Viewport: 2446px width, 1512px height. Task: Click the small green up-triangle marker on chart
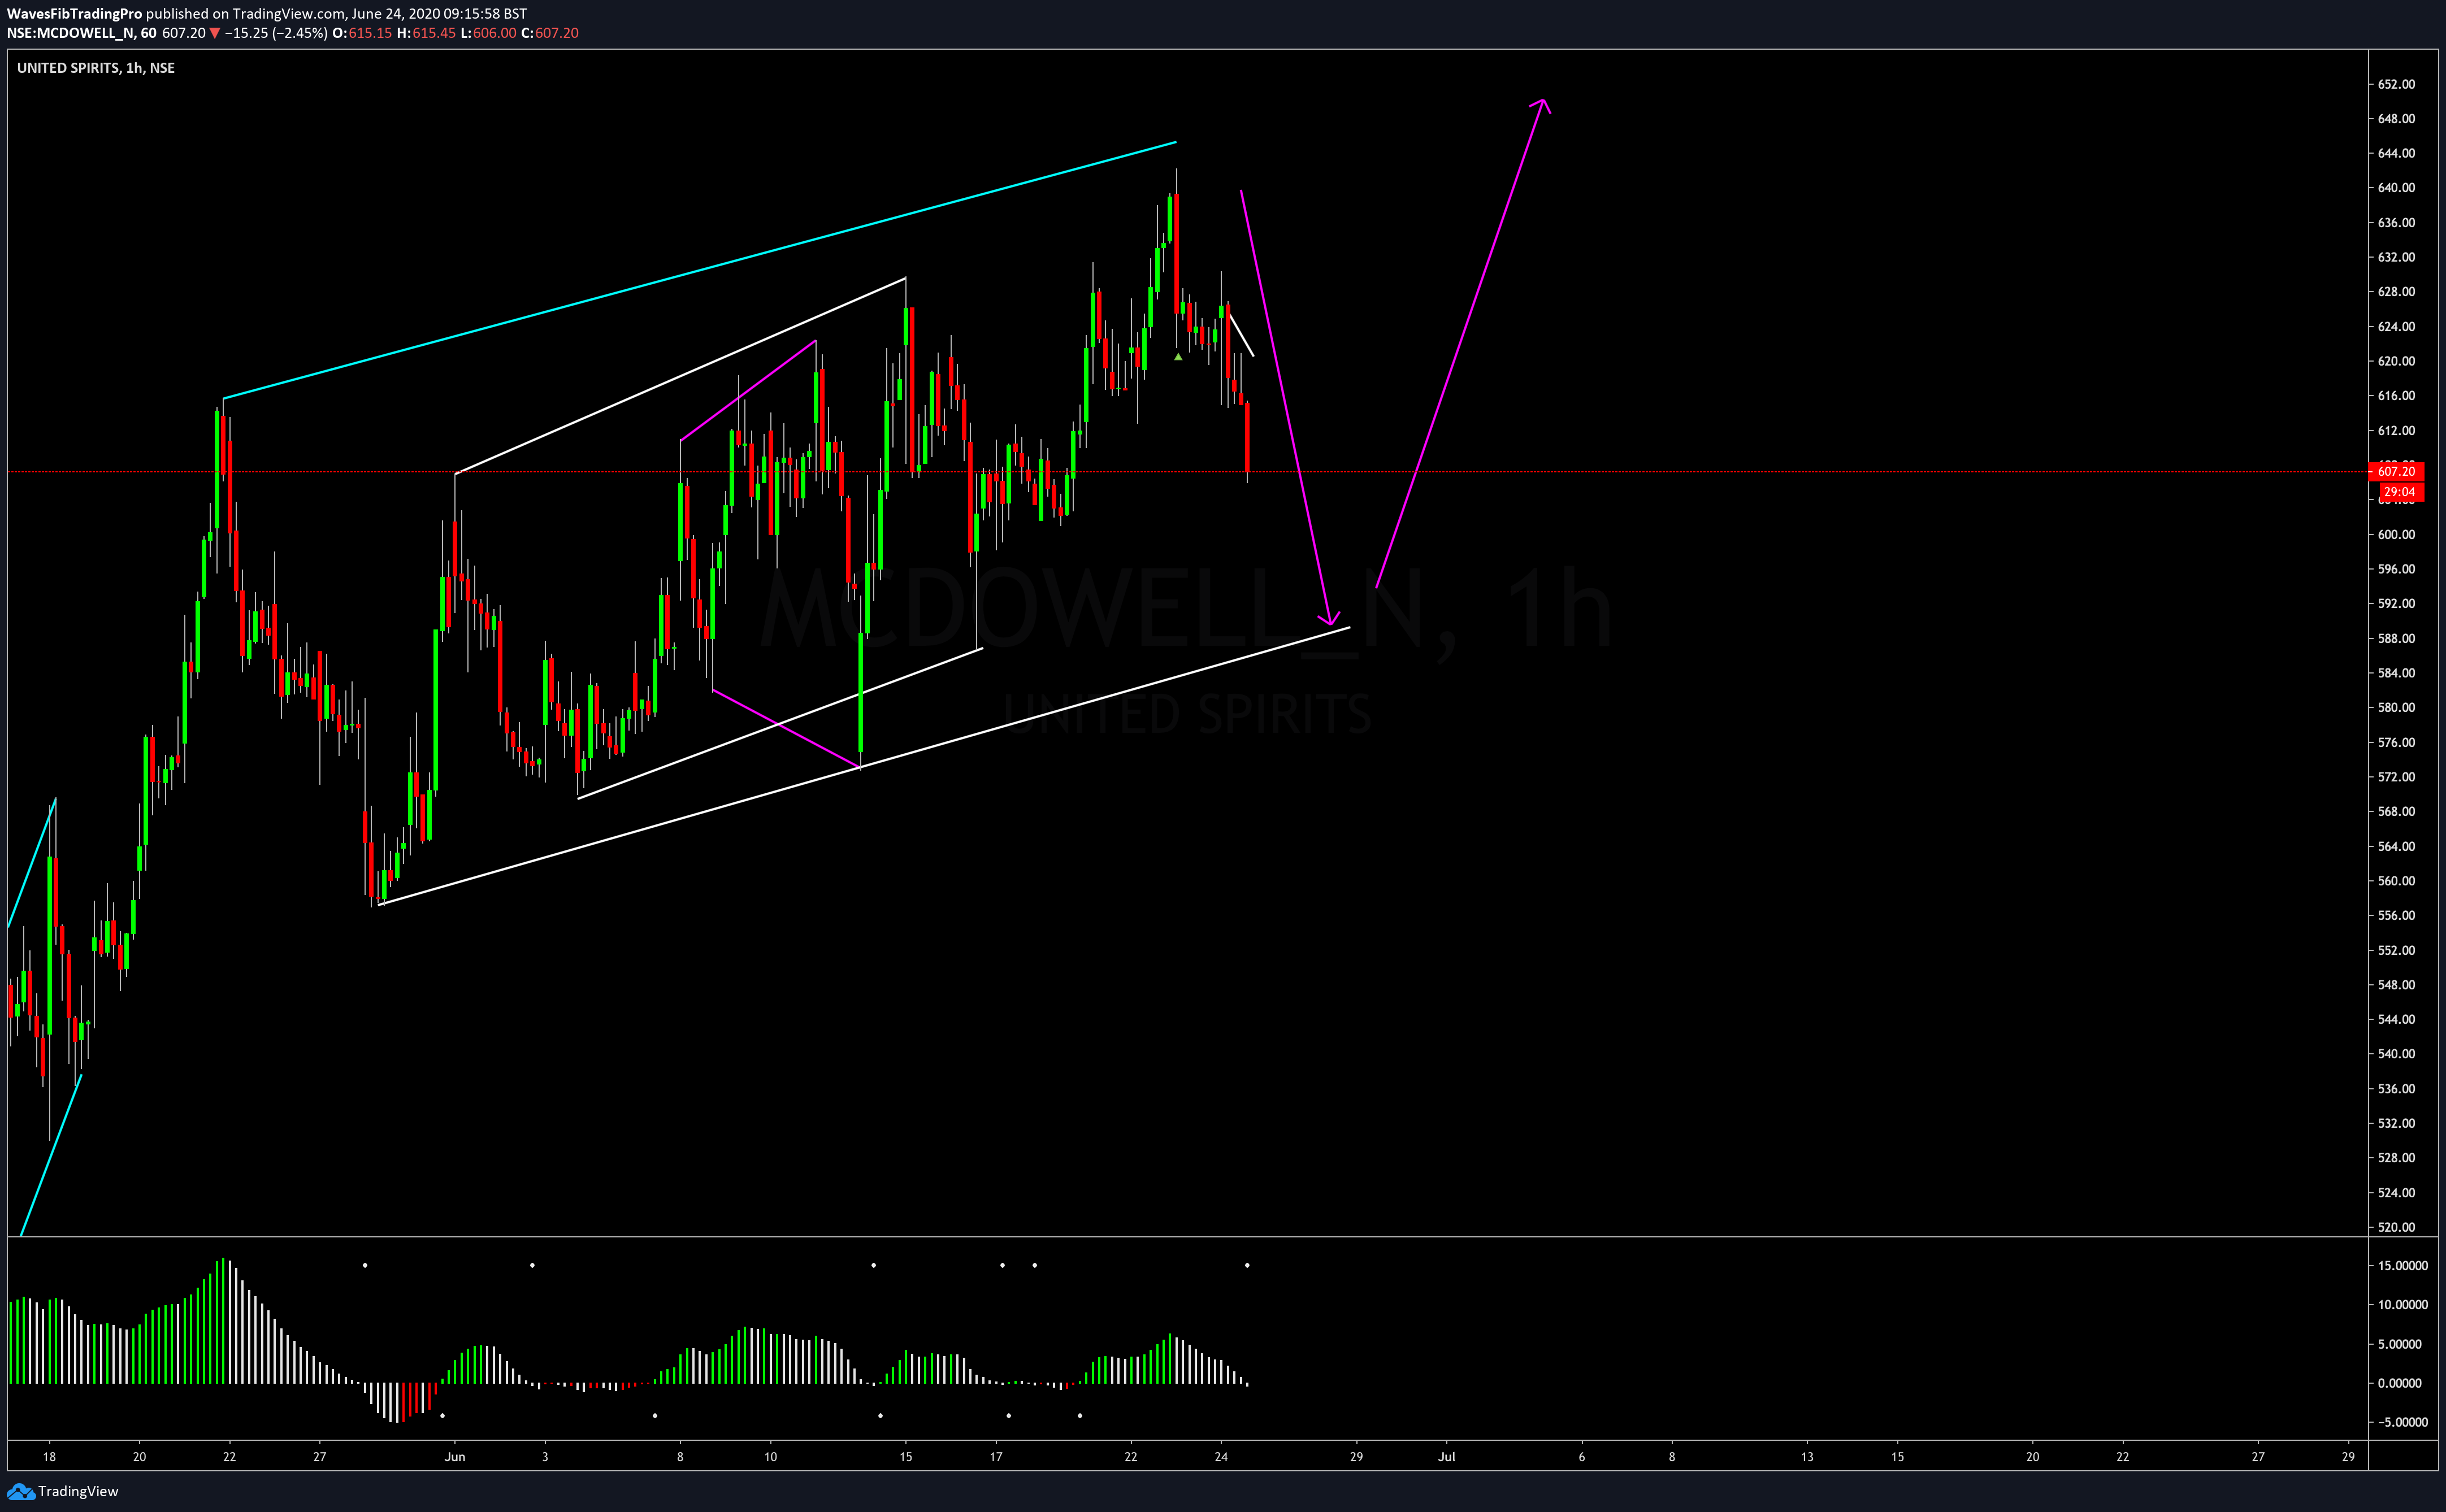click(1178, 357)
